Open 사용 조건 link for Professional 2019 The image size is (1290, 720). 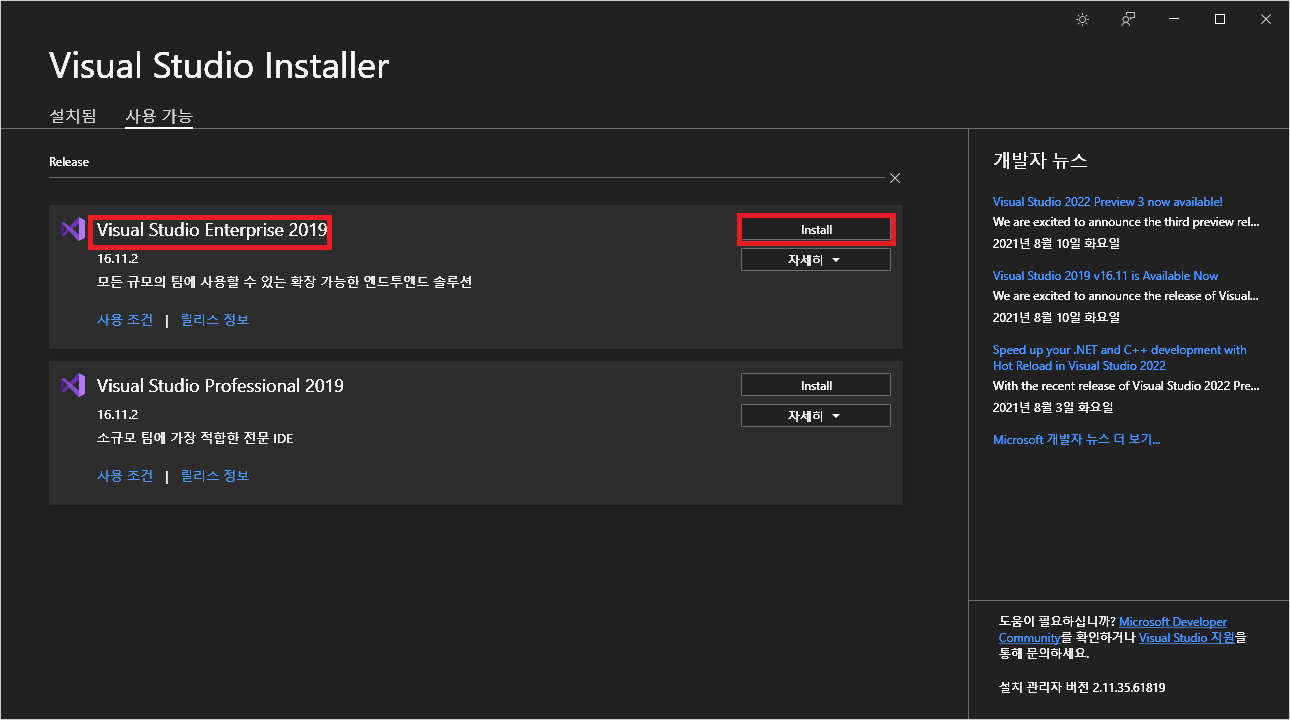pyautogui.click(x=125, y=476)
